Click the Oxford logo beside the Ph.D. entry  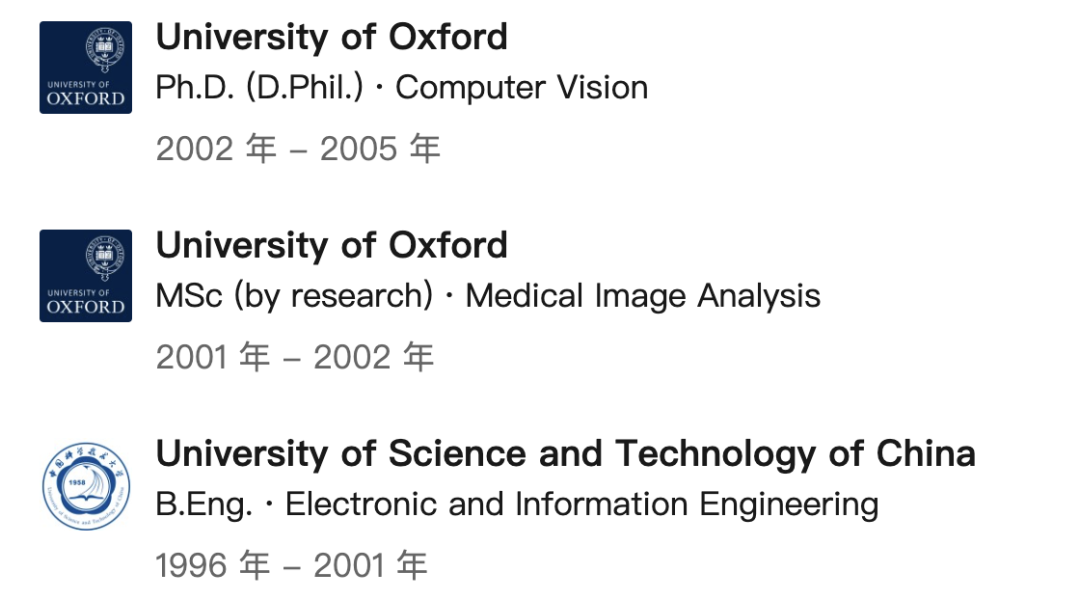[x=86, y=67]
